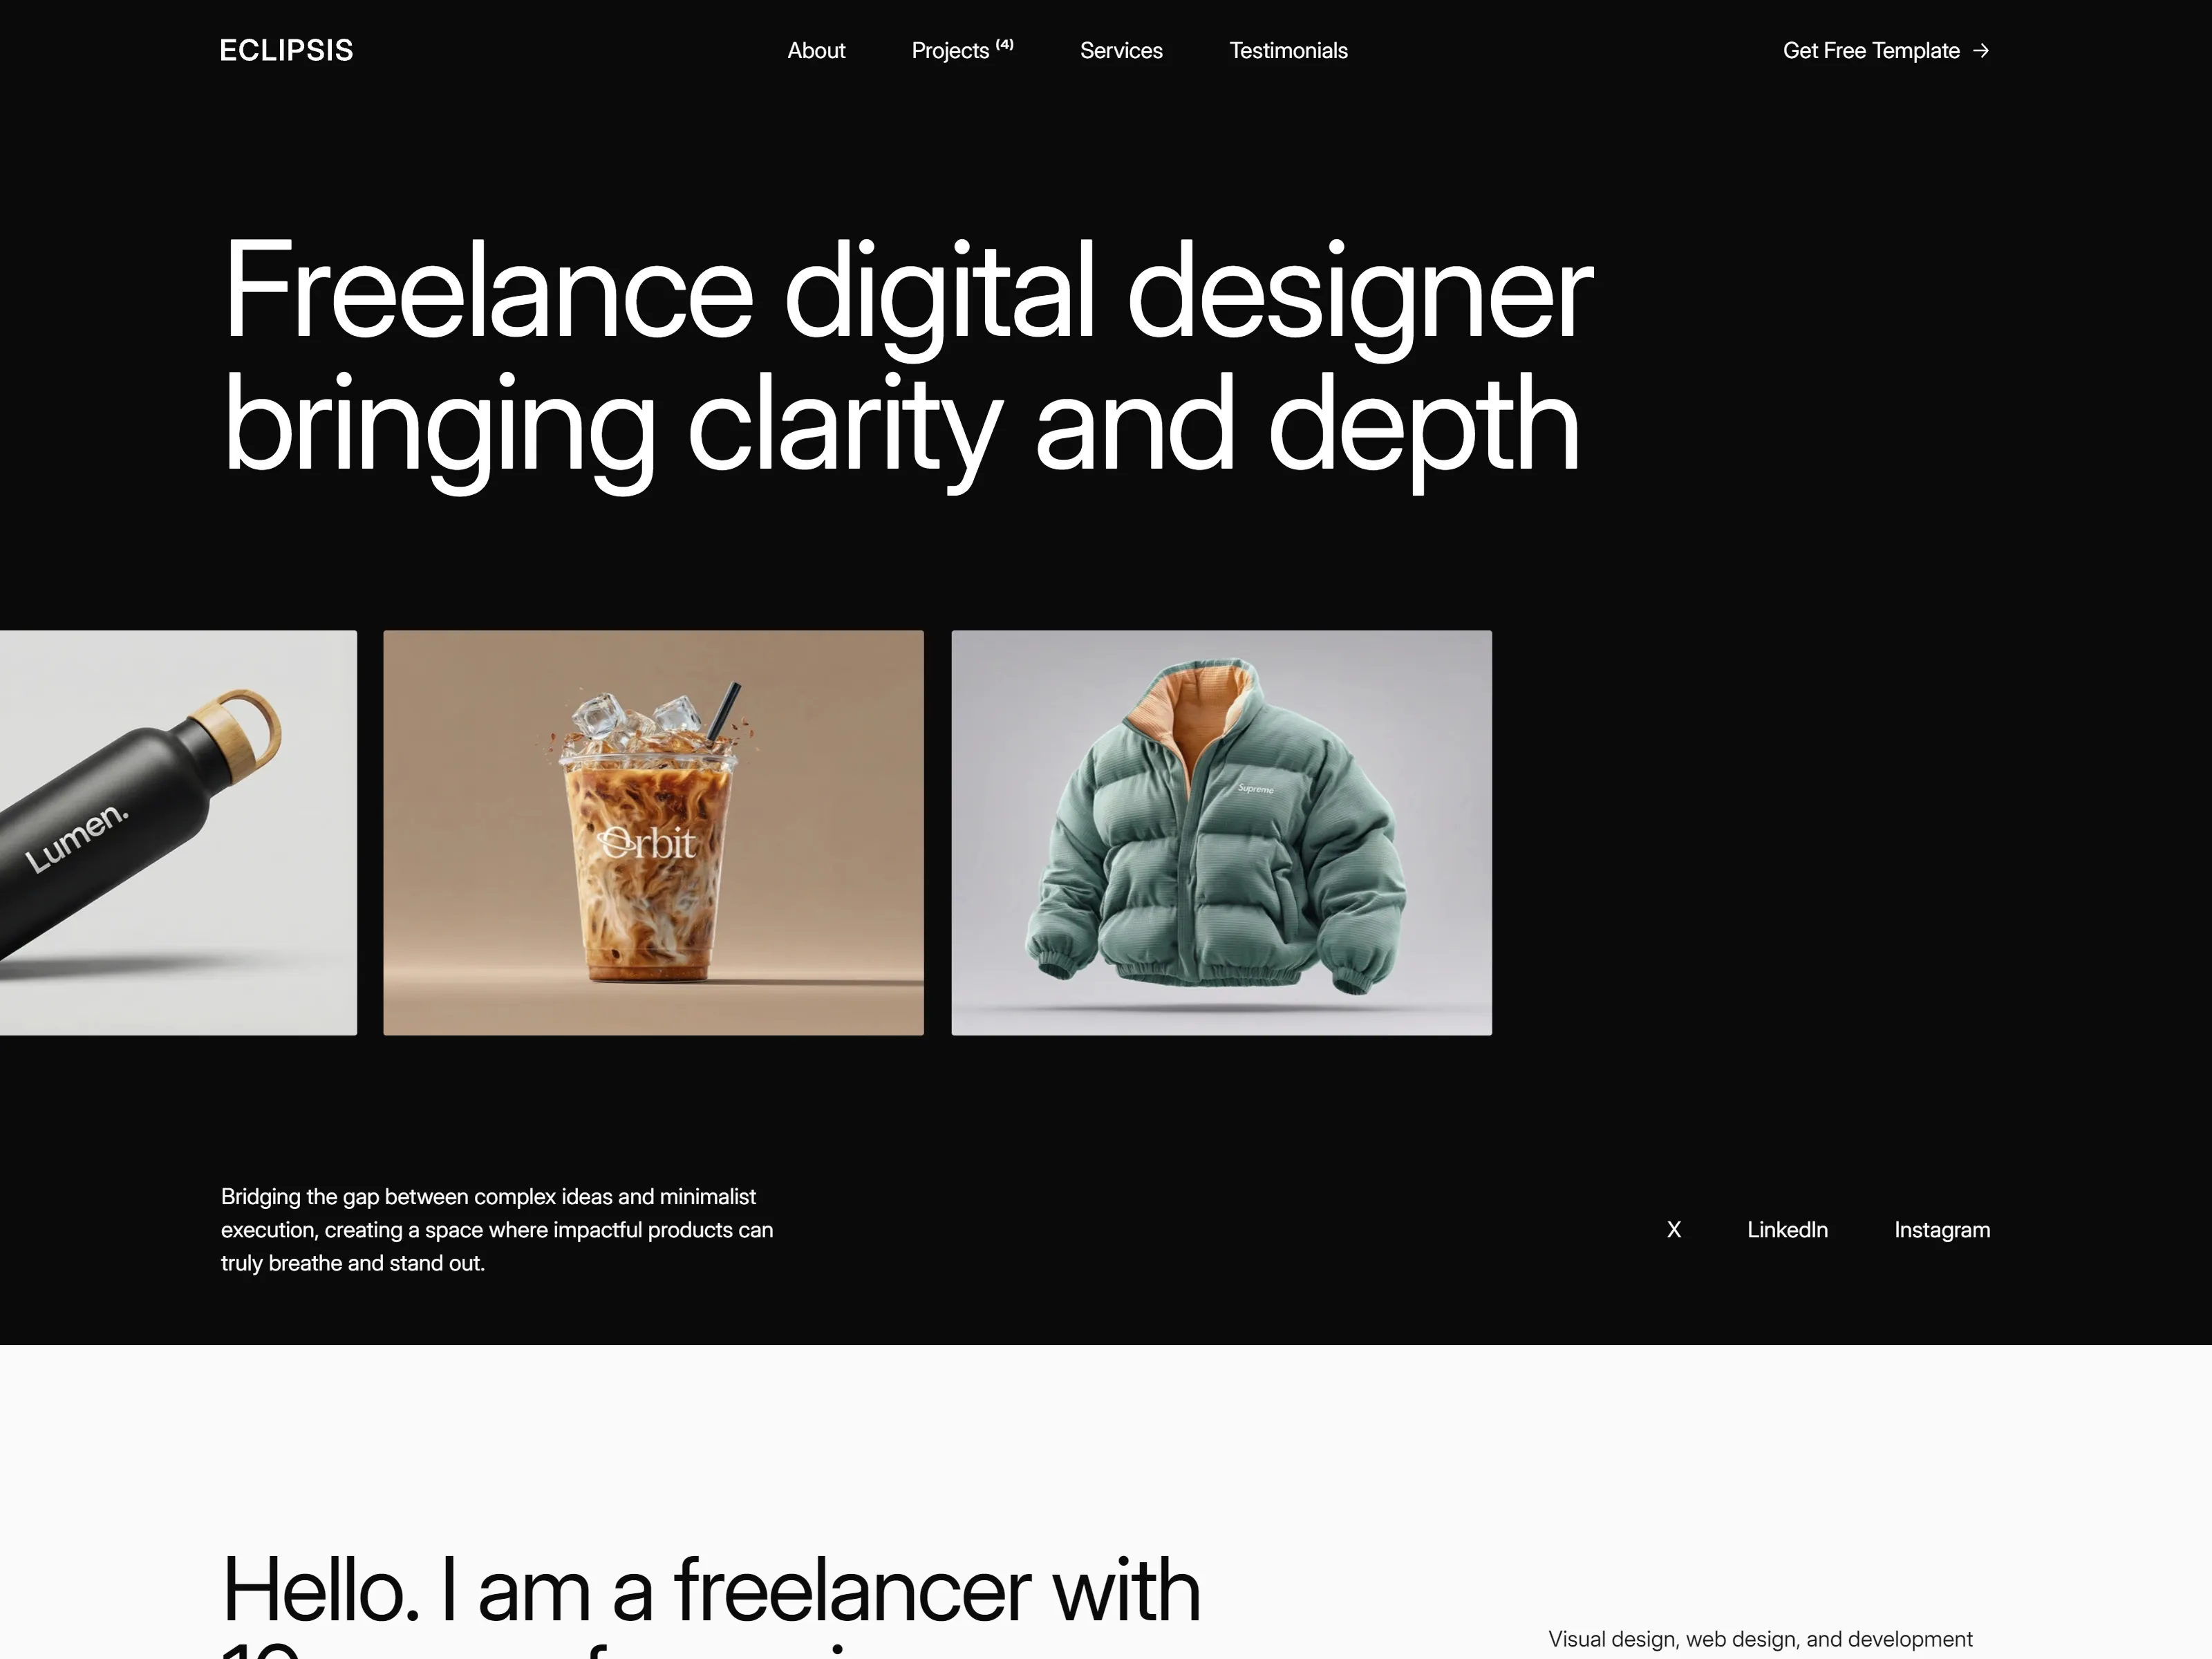
Task: Jump to Testimonials section
Action: point(1288,50)
